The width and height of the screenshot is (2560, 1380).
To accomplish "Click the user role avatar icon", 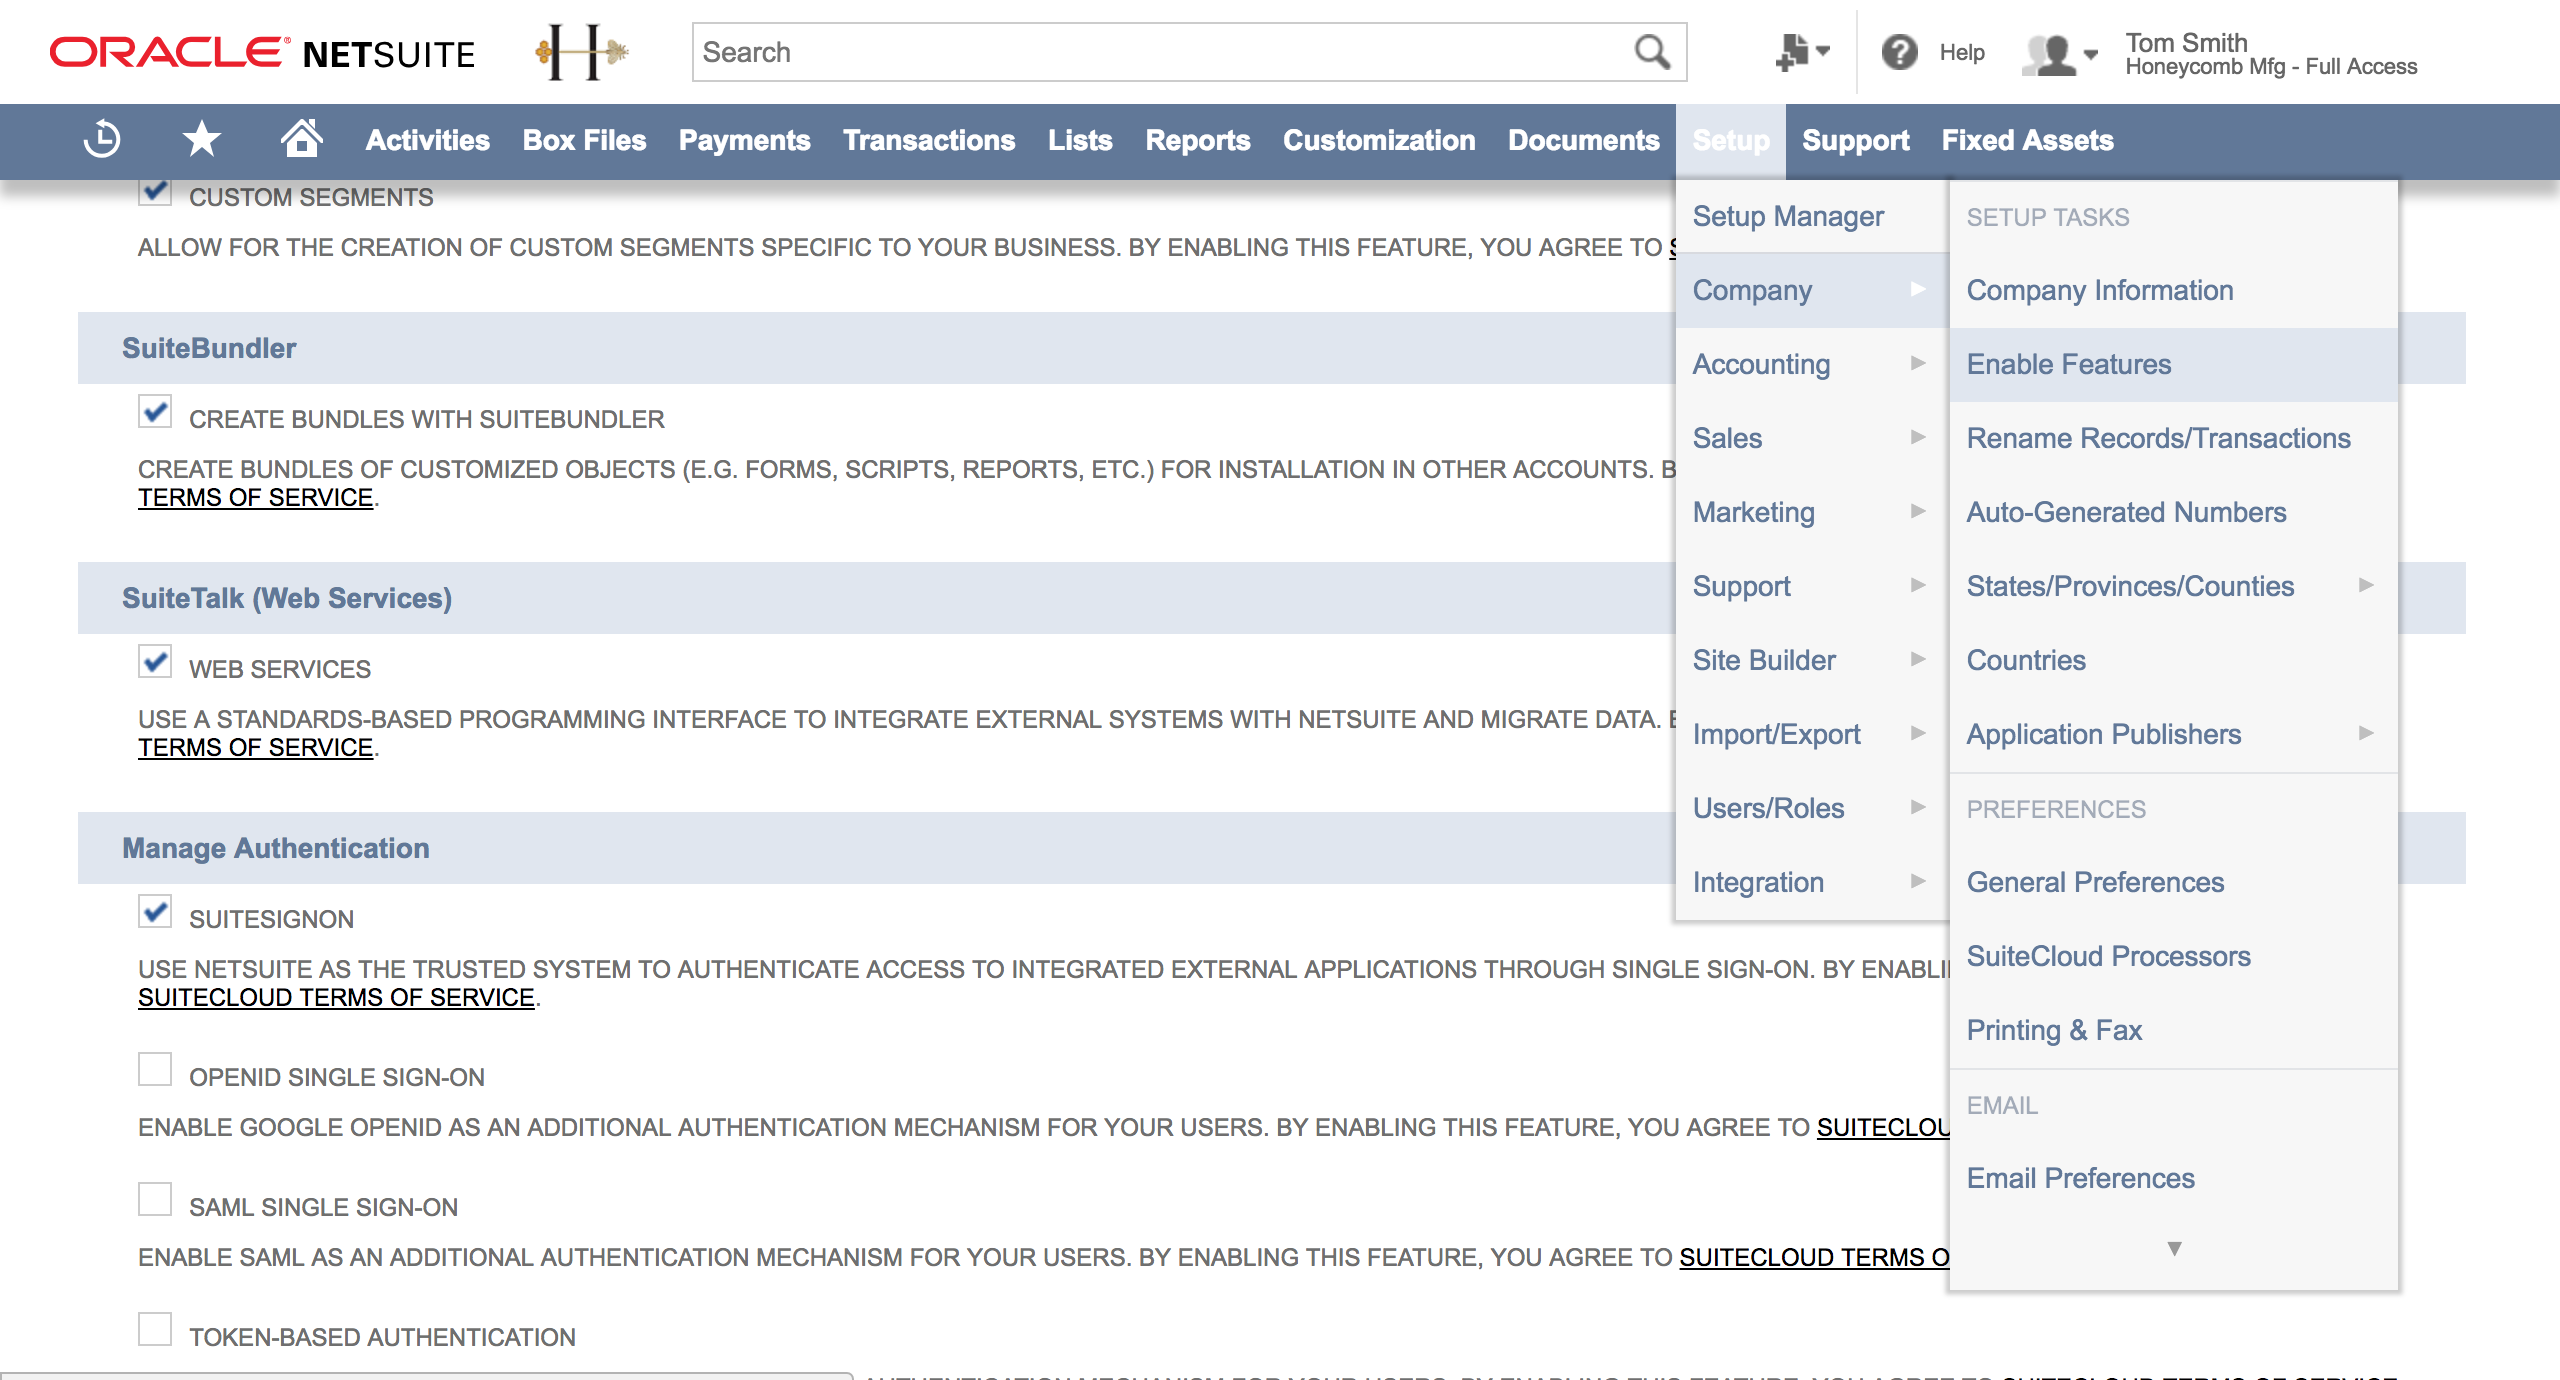I will tap(2049, 54).
